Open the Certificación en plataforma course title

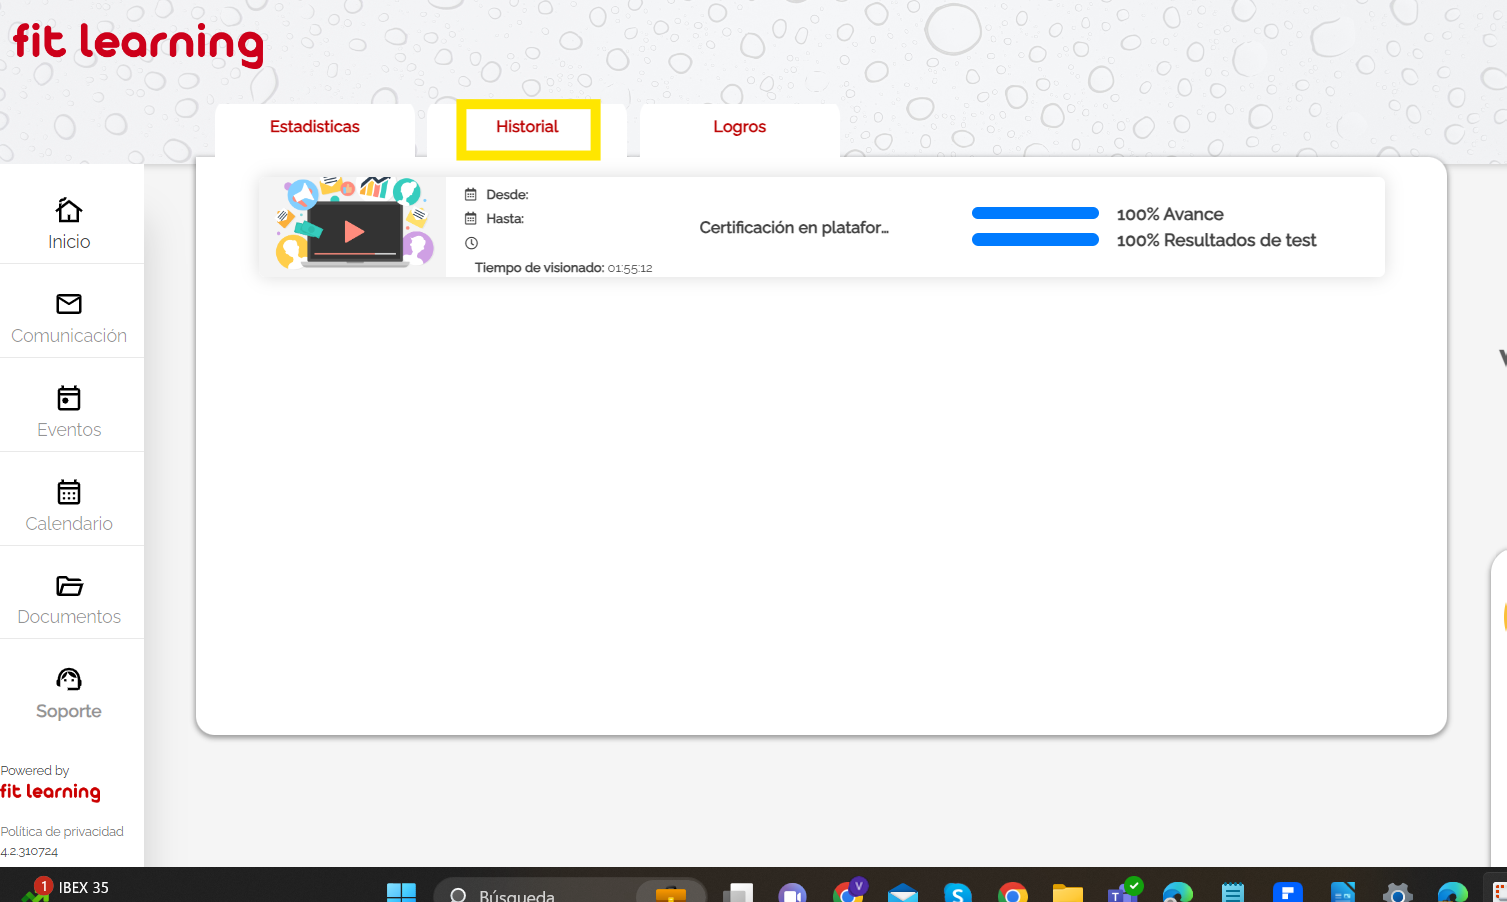coord(794,228)
